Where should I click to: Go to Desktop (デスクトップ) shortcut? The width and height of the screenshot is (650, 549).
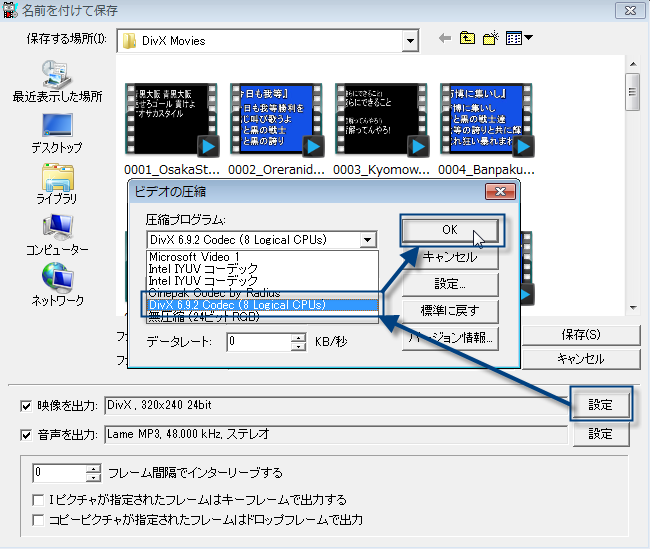click(x=56, y=132)
